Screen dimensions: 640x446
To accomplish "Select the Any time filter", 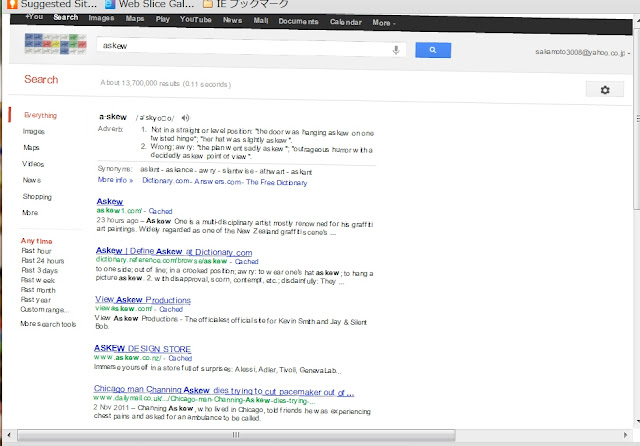I will pyautogui.click(x=36, y=241).
